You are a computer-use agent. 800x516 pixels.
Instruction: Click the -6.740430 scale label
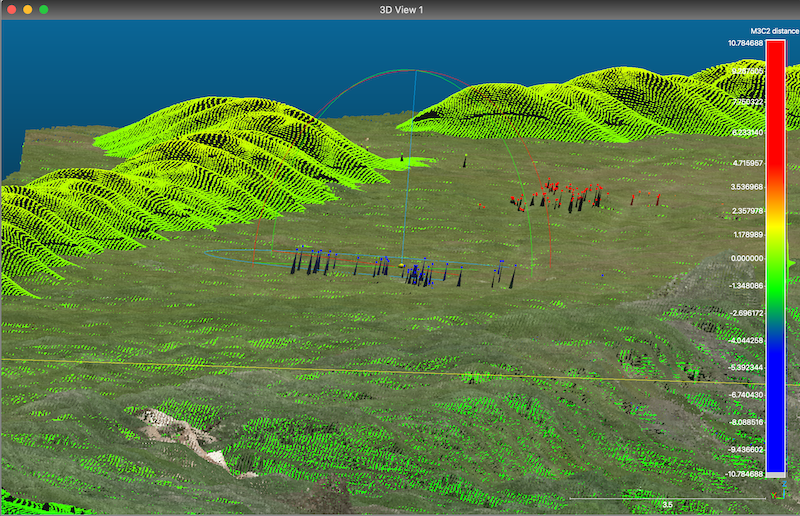pos(746,395)
